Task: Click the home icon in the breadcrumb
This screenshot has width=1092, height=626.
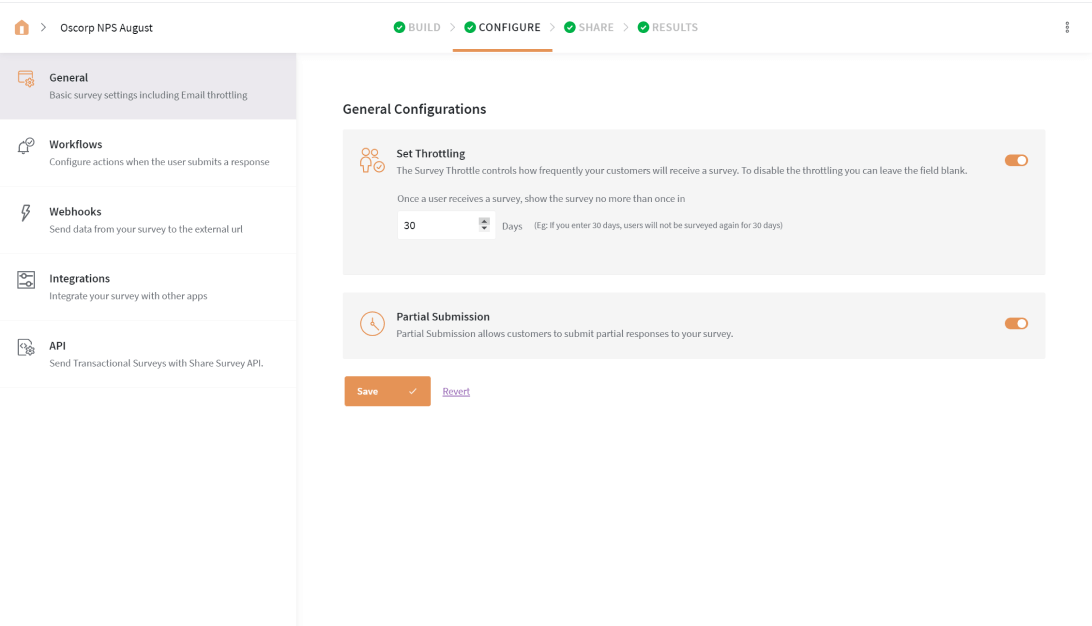Action: (x=21, y=27)
